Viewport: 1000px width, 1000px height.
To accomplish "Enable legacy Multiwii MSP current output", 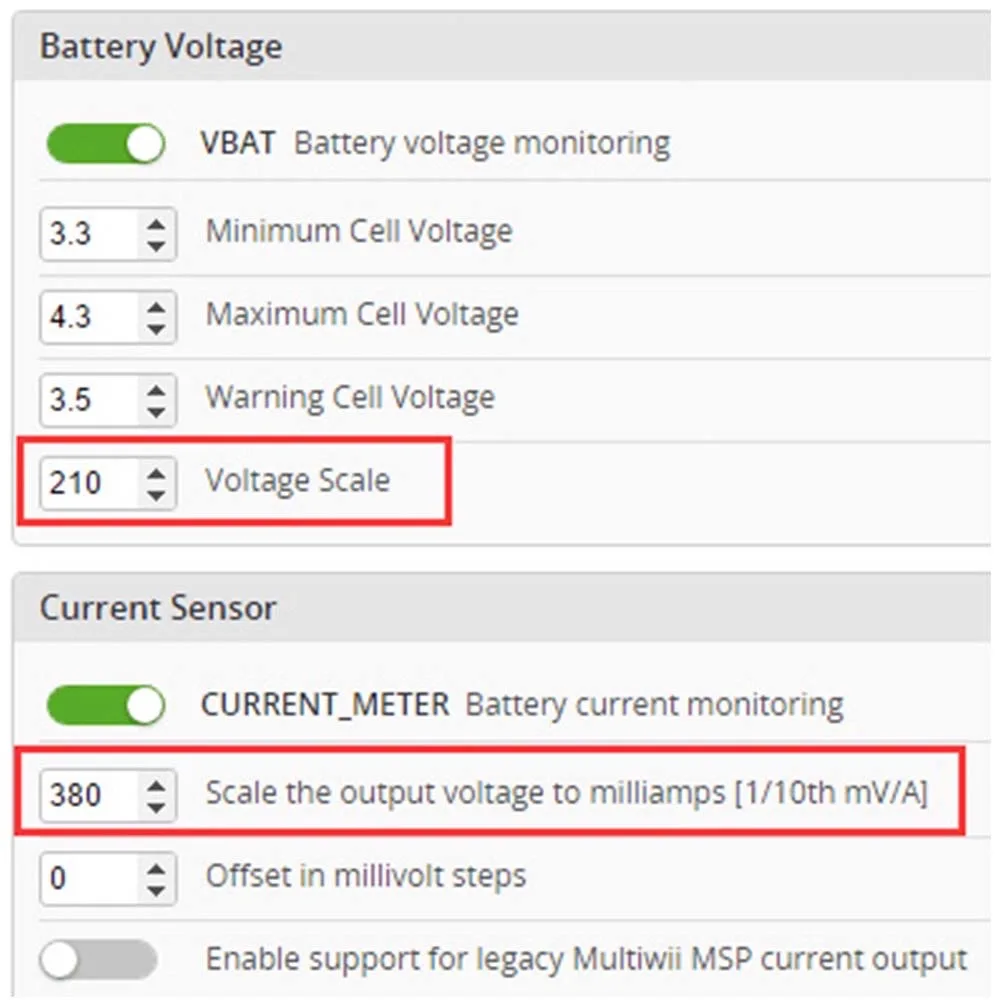I will point(98,961).
